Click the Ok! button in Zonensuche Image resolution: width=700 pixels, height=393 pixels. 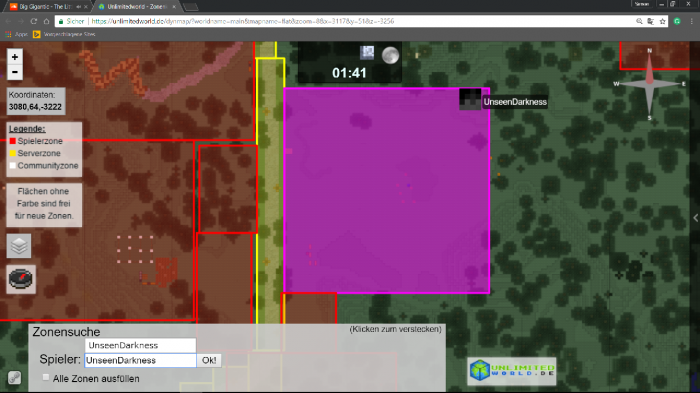(209, 360)
